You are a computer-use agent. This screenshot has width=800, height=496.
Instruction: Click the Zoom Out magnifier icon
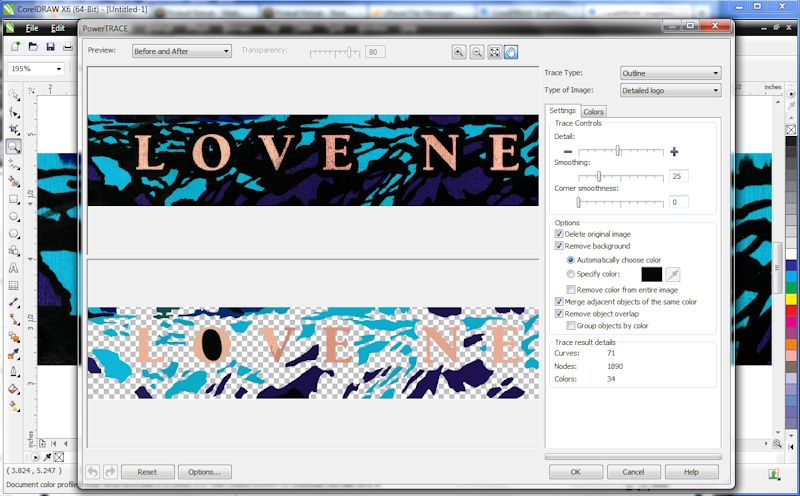[477, 52]
